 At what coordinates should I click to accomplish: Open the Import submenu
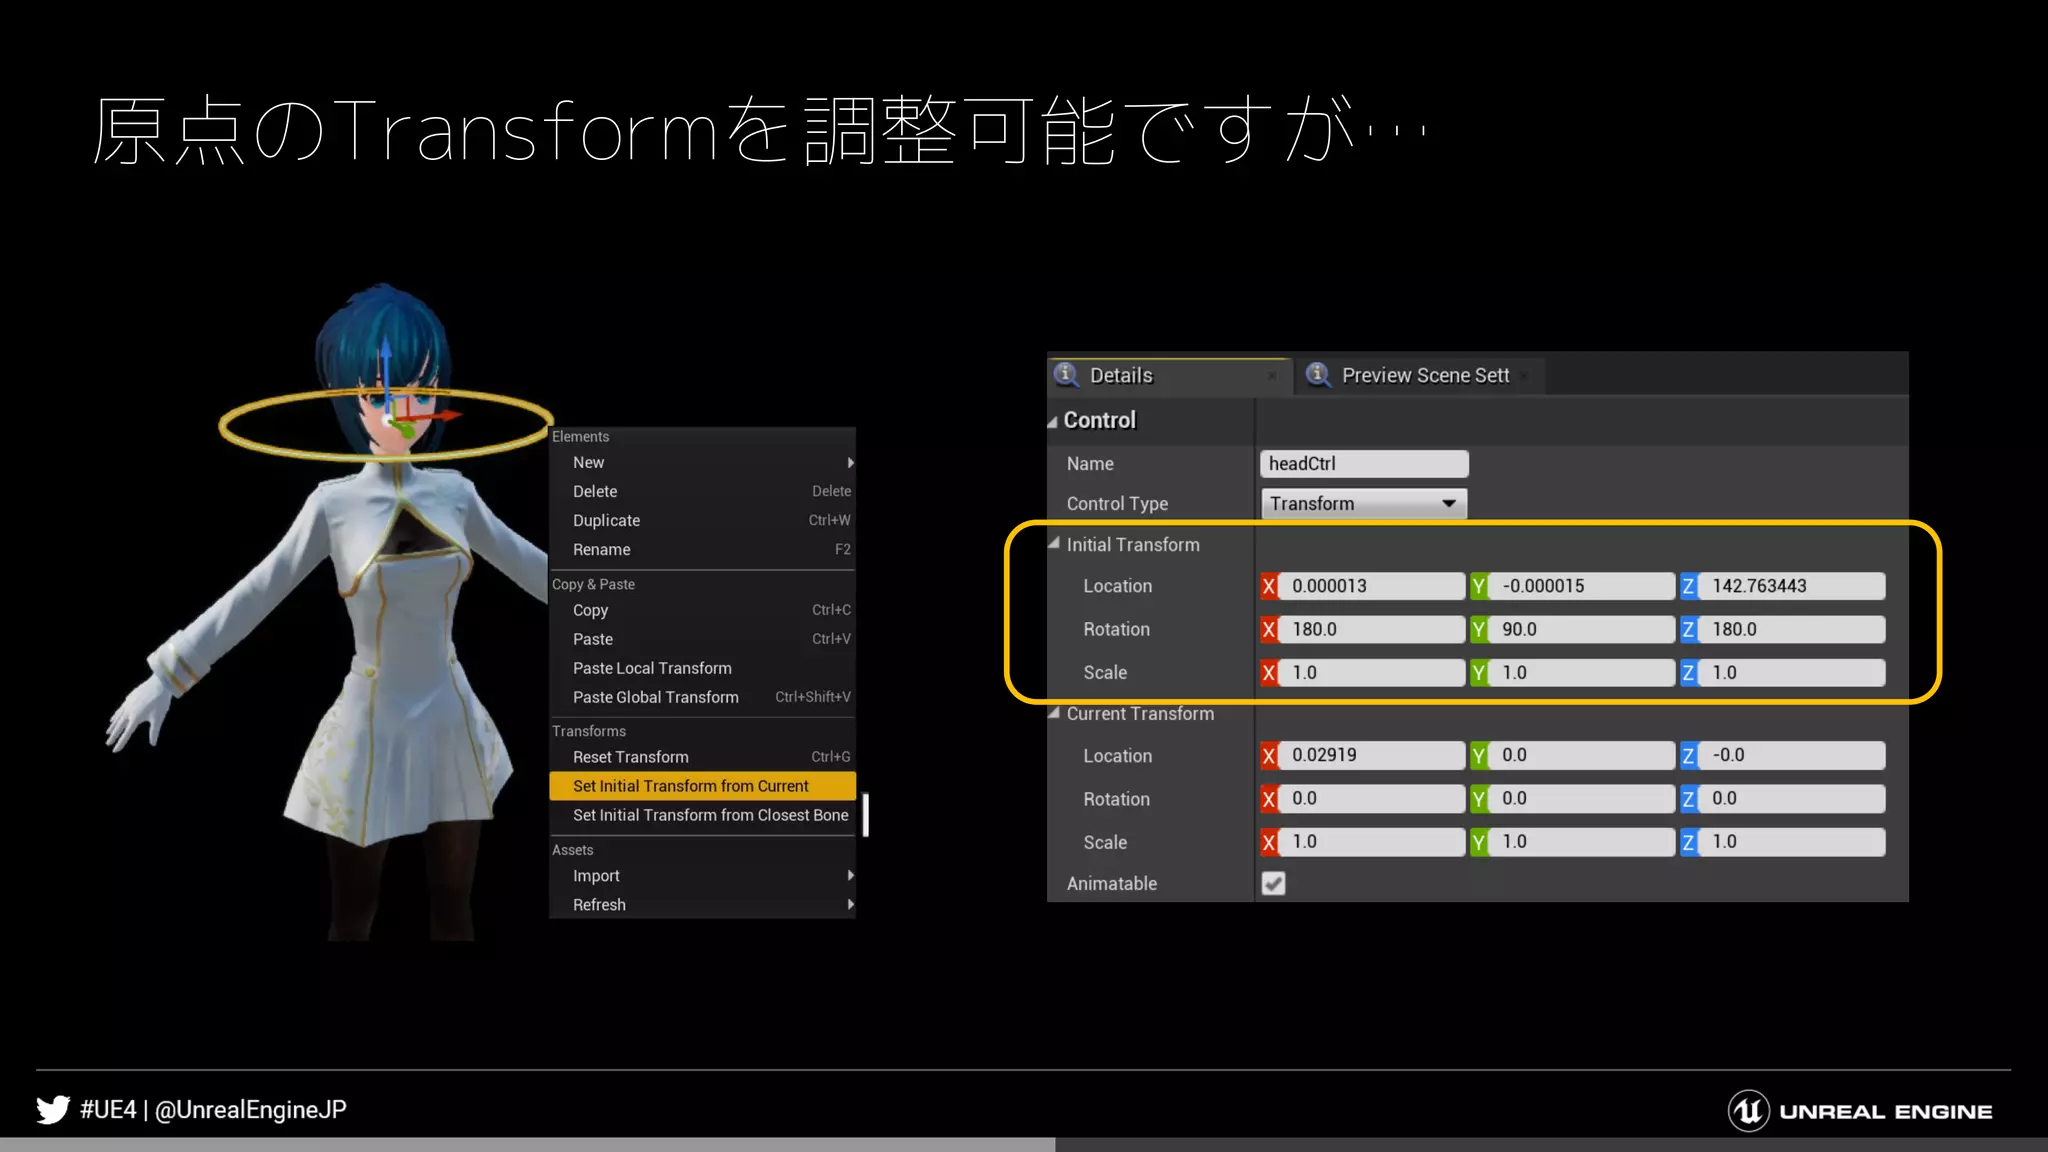(x=702, y=875)
